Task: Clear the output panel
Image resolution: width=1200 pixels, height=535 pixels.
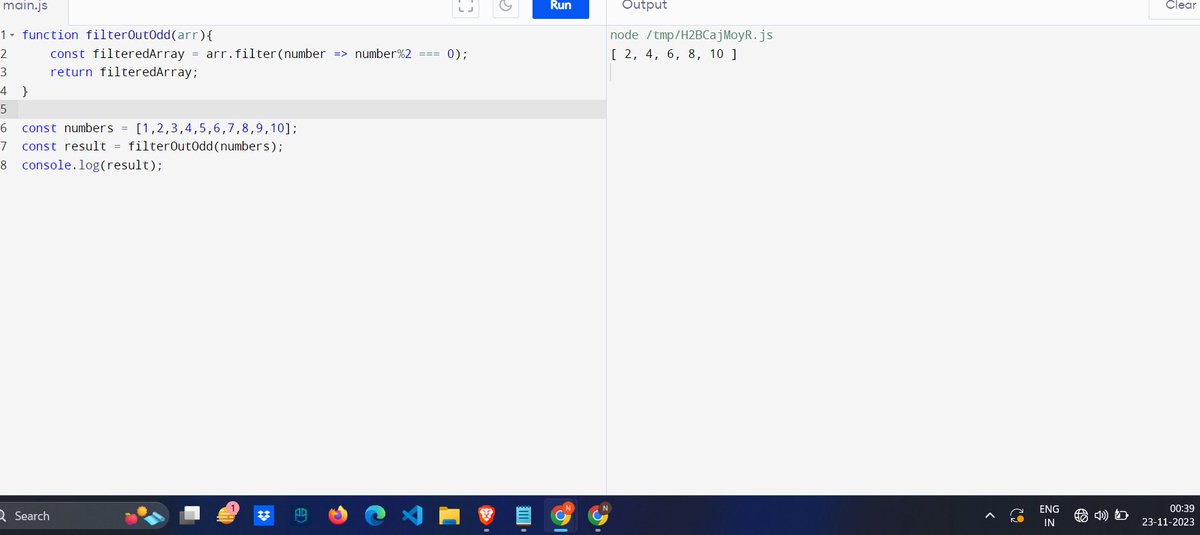Action: [1178, 6]
